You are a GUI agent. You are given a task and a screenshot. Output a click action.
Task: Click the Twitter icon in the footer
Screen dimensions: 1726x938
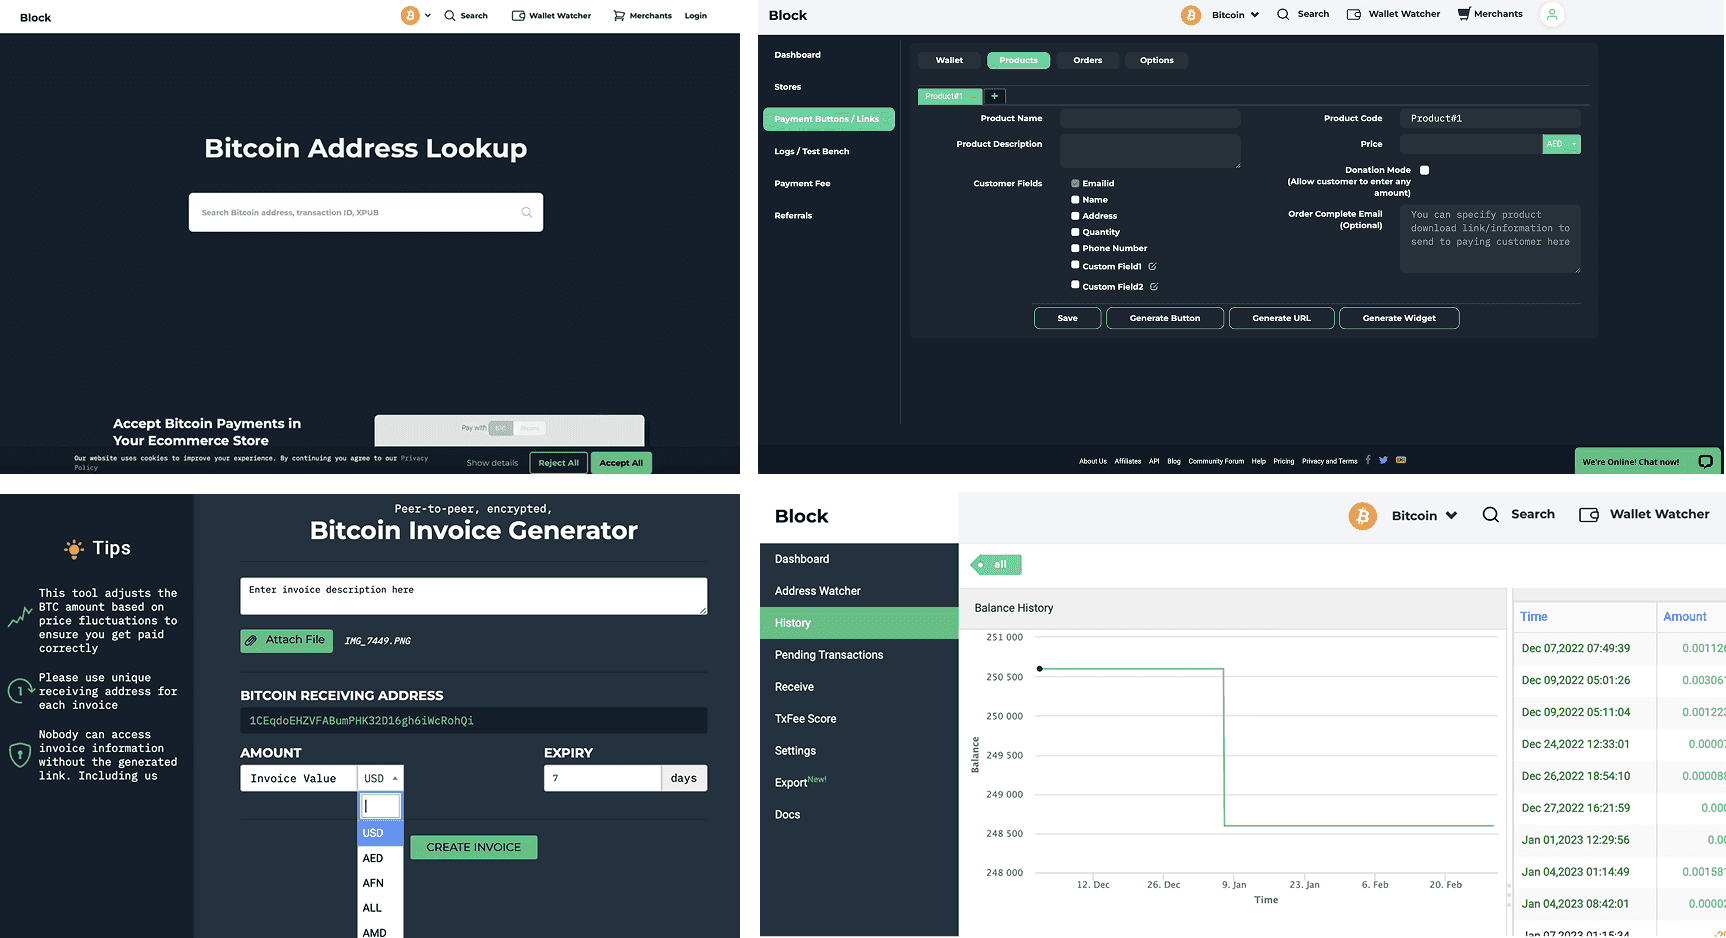pyautogui.click(x=1383, y=460)
